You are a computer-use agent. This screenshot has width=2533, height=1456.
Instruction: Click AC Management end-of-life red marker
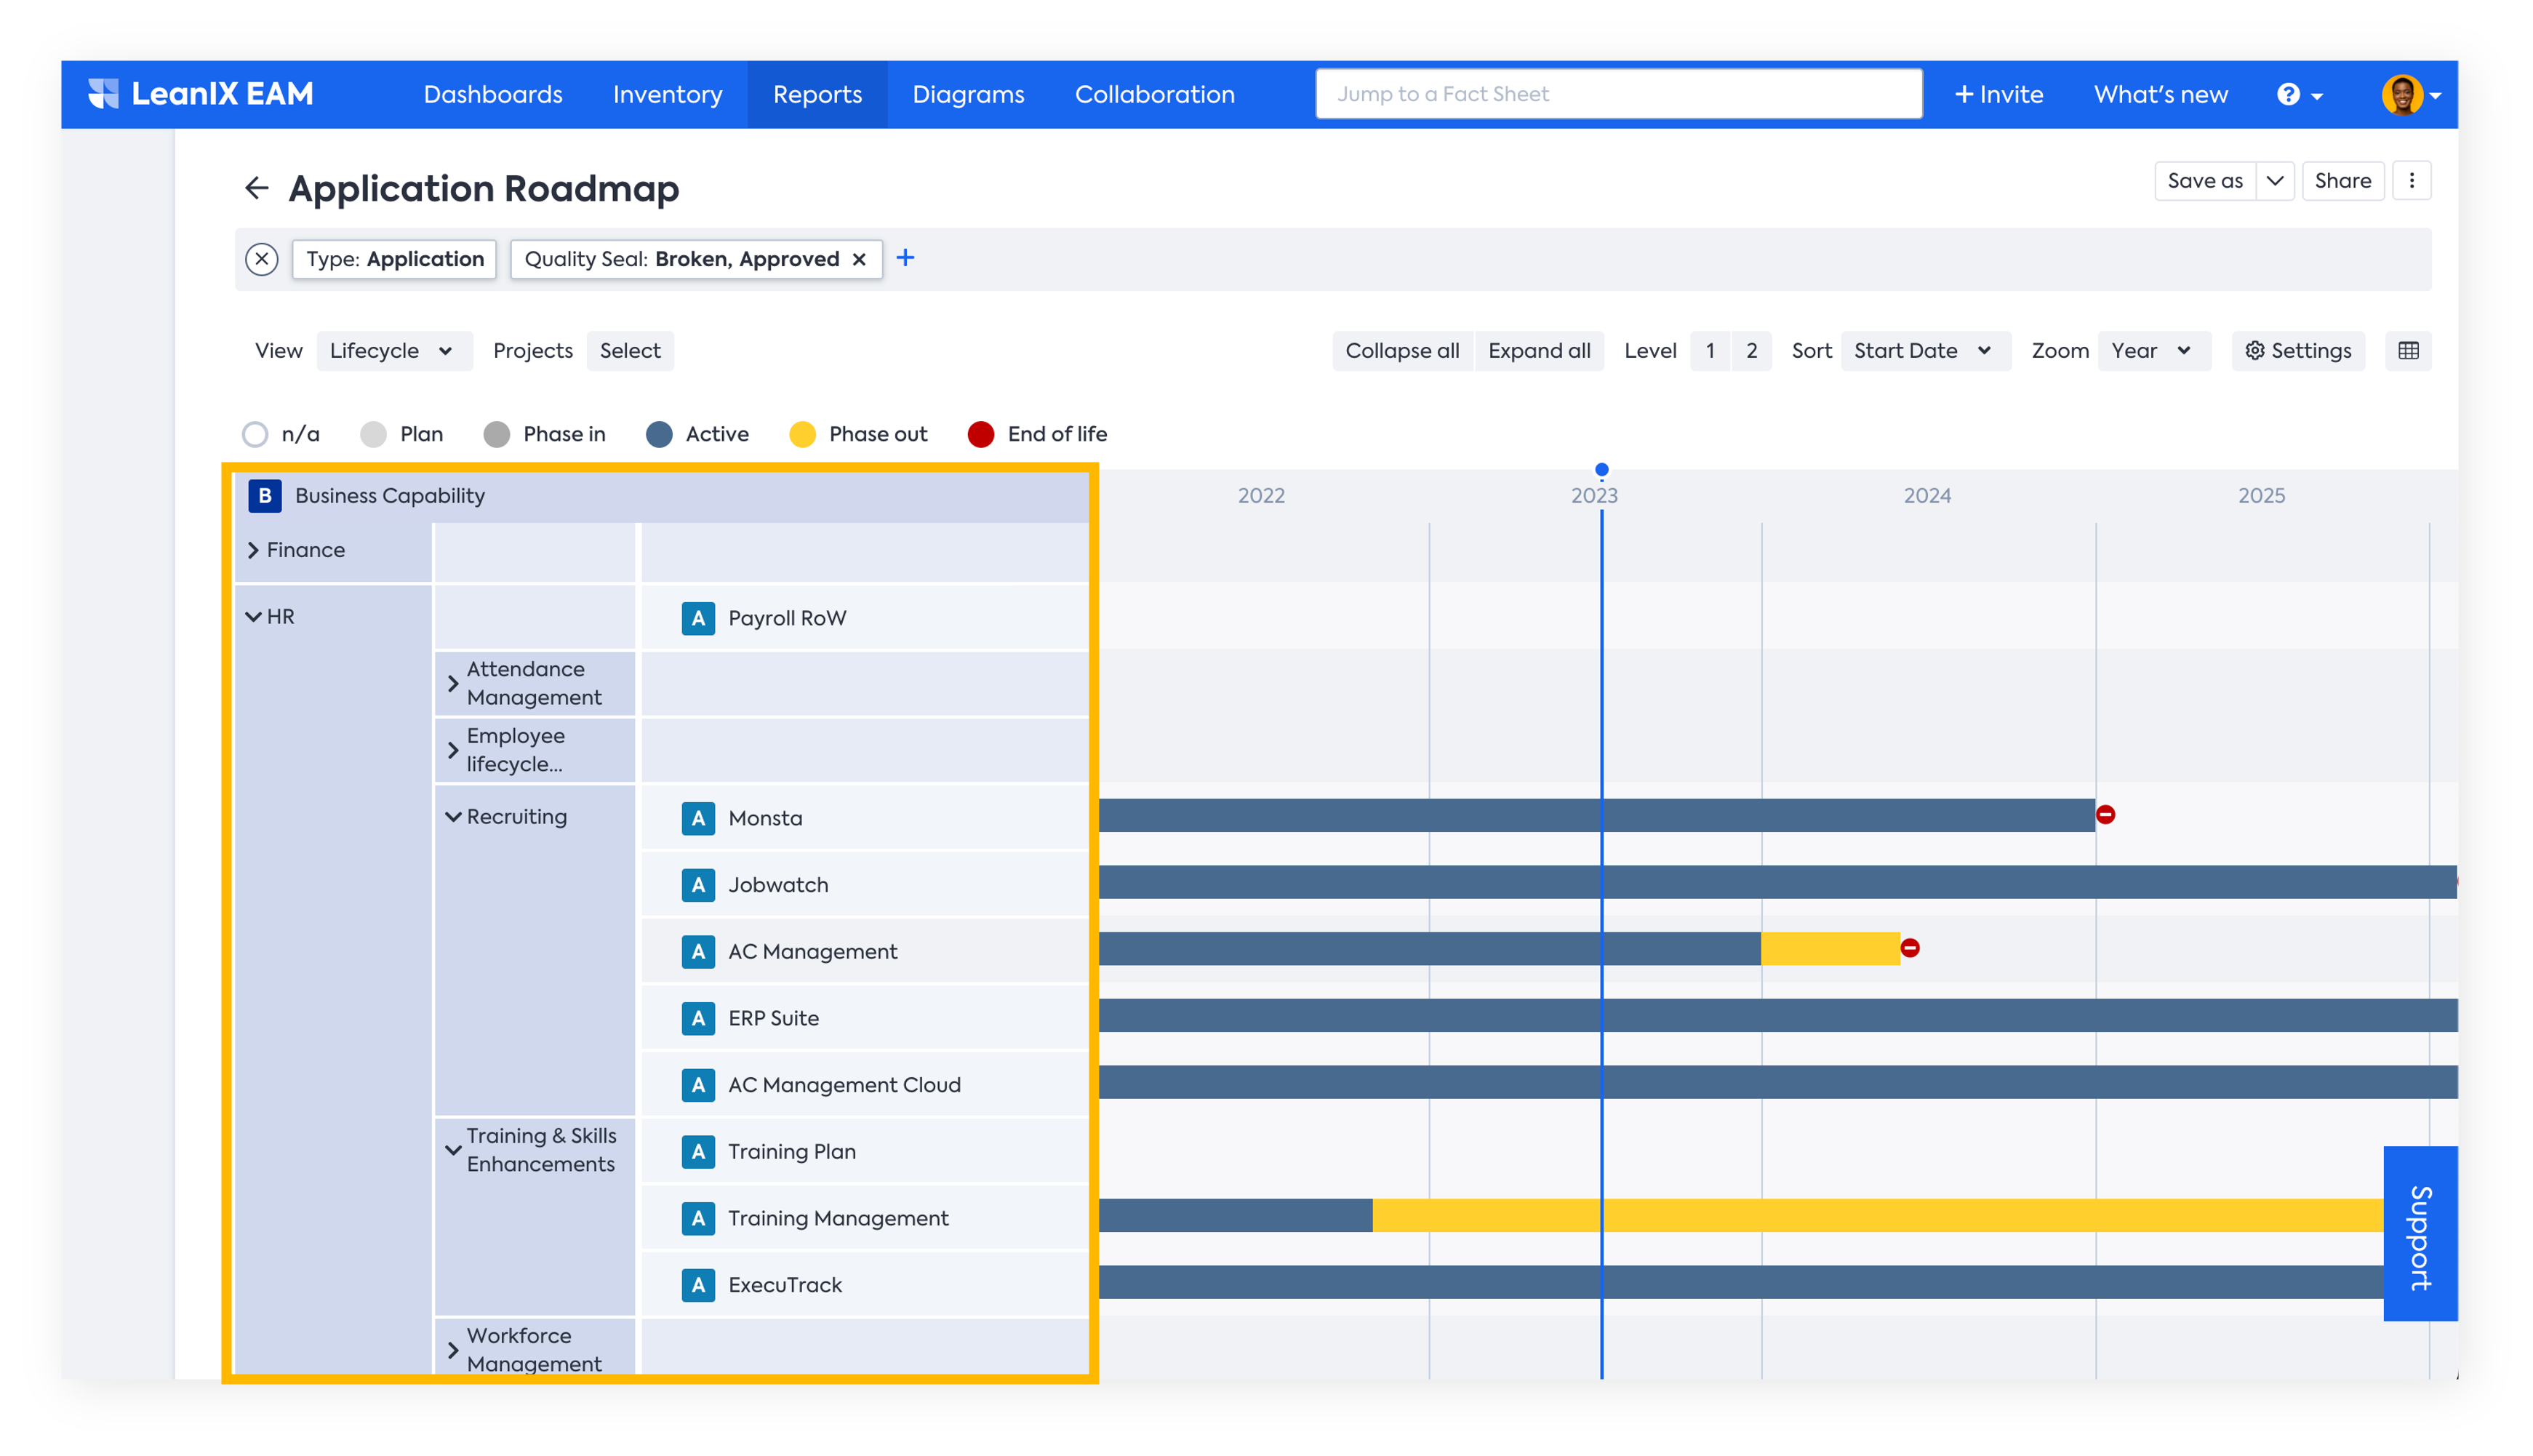pos(1910,948)
